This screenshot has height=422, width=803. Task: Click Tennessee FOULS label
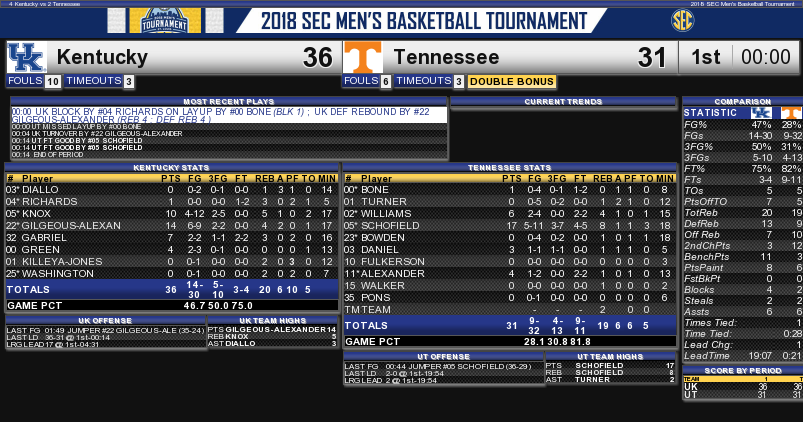point(361,81)
